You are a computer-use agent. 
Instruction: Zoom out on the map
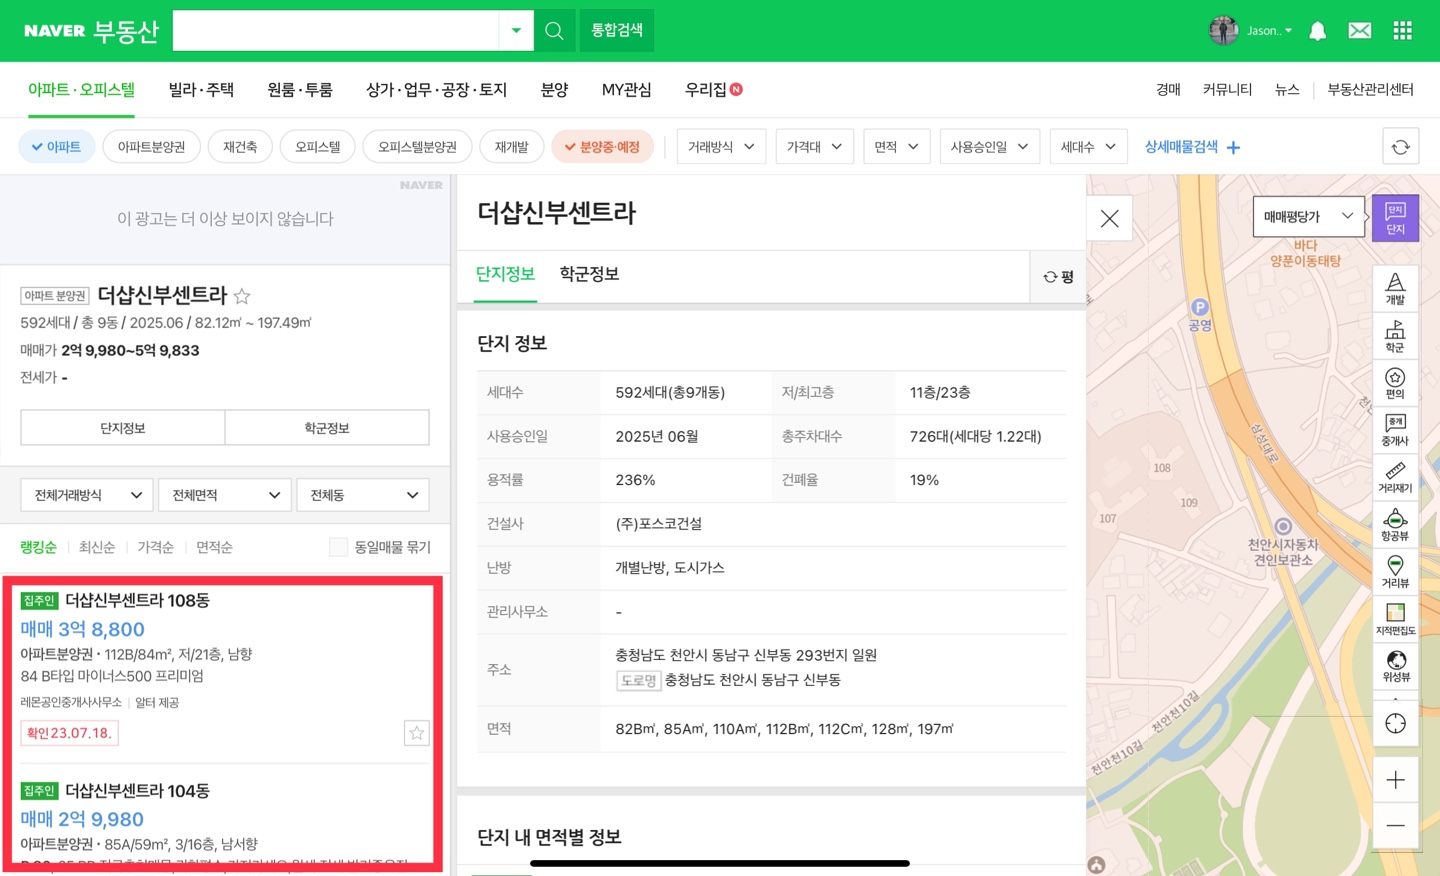[x=1395, y=826]
